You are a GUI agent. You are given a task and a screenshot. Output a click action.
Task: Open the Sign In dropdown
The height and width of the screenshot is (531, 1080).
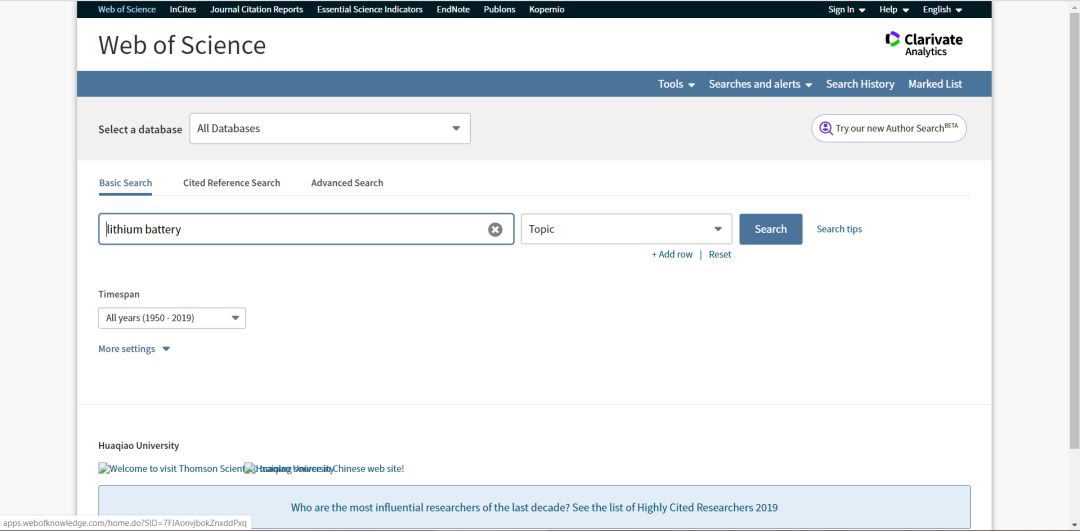pyautogui.click(x=847, y=10)
